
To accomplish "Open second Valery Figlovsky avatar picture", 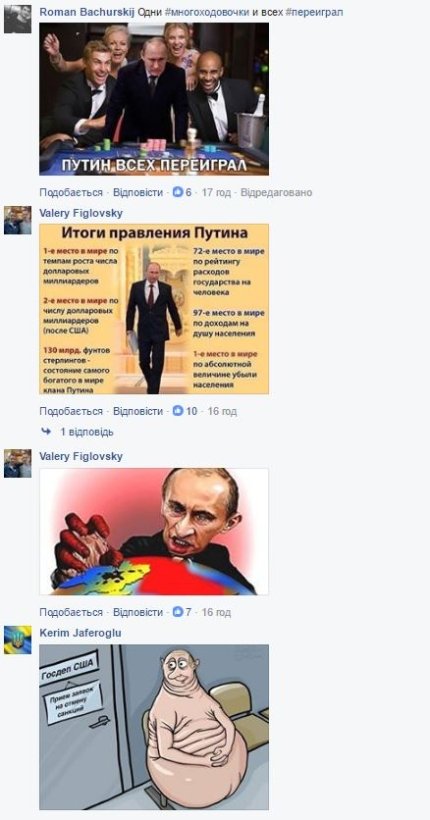I will tap(17, 463).
